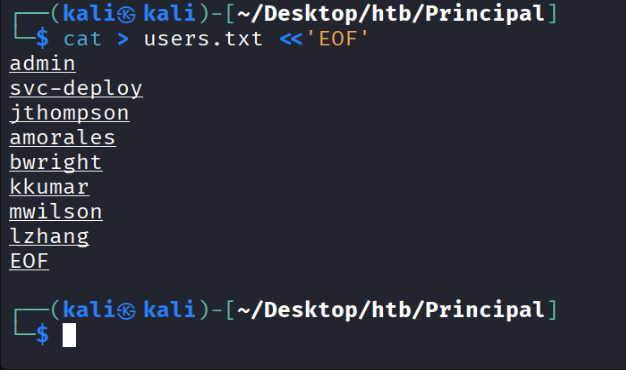The height and width of the screenshot is (370, 626).
Task: Click the mwilson username line
Action: point(56,212)
